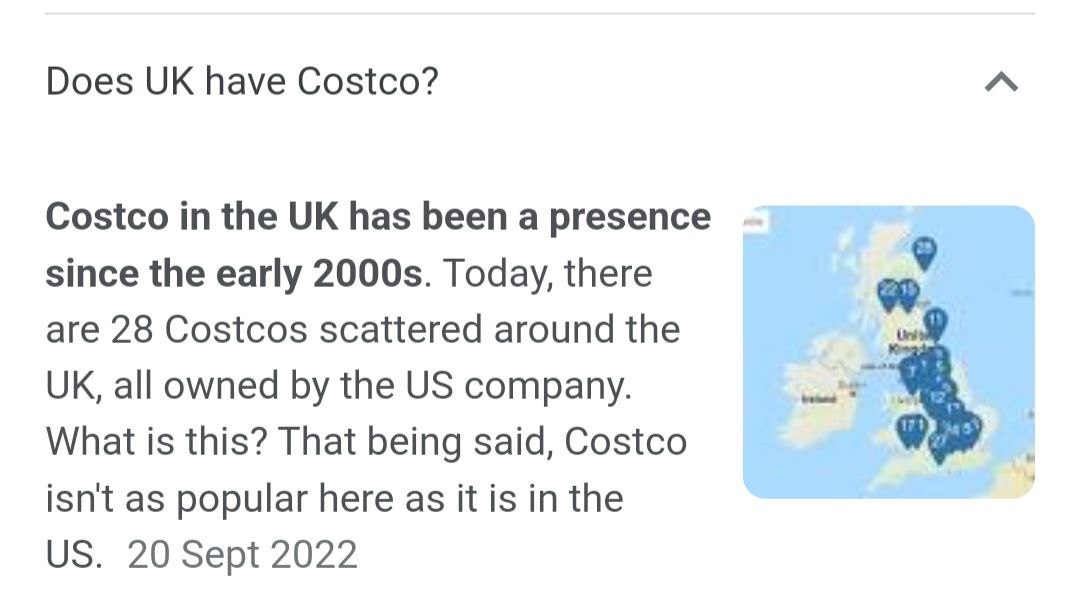Click the "20 Sept 2022" date text
Image resolution: width=1080 pixels, height=597 pixels.
(242, 554)
